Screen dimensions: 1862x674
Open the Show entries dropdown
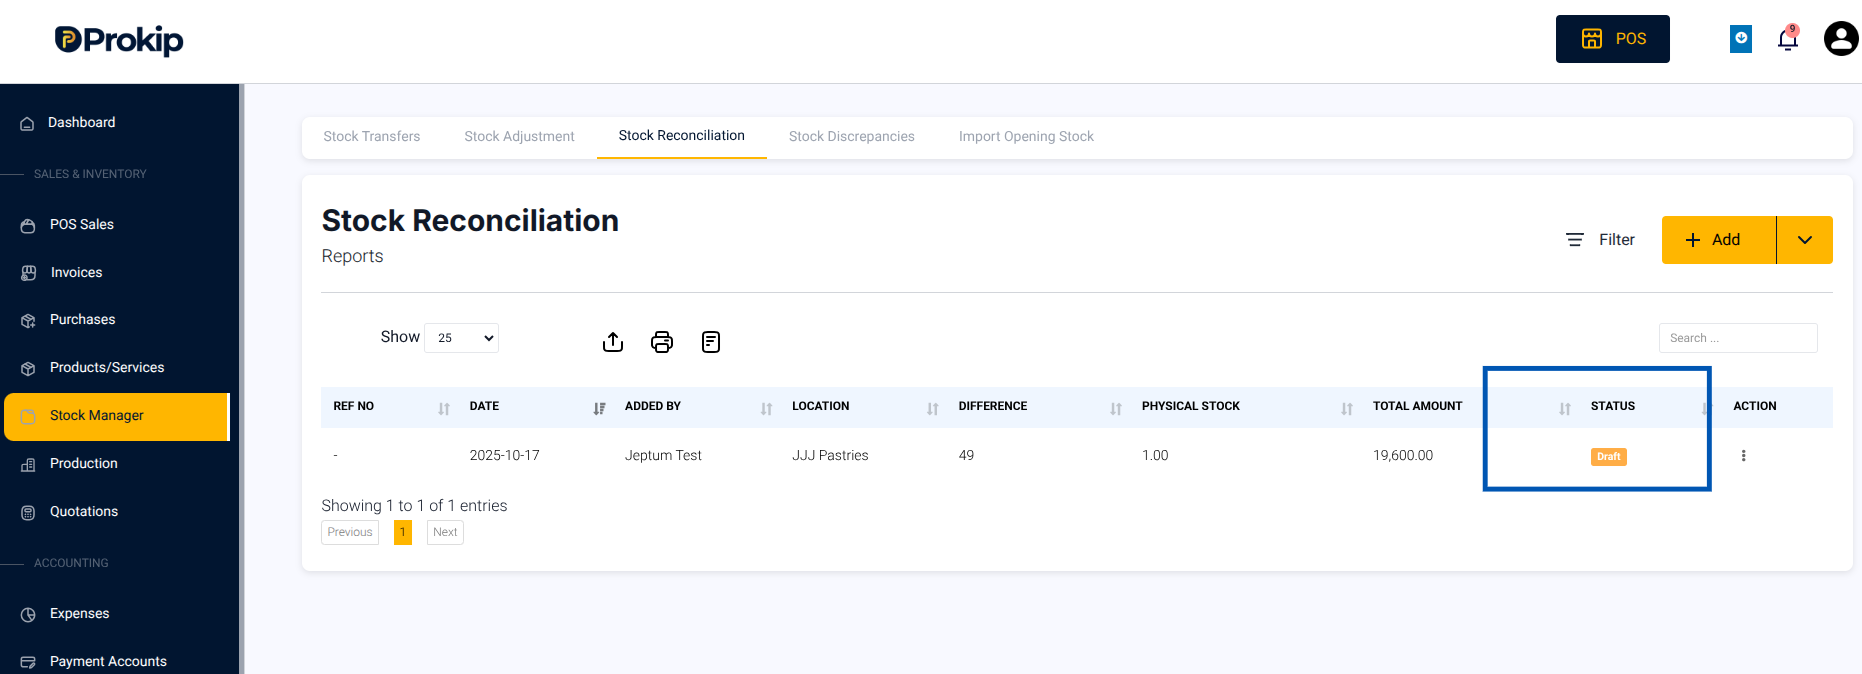(x=461, y=338)
